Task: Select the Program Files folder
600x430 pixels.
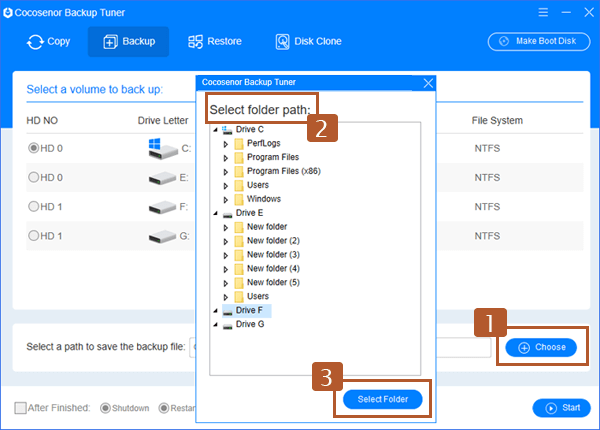Action: pyautogui.click(x=273, y=157)
